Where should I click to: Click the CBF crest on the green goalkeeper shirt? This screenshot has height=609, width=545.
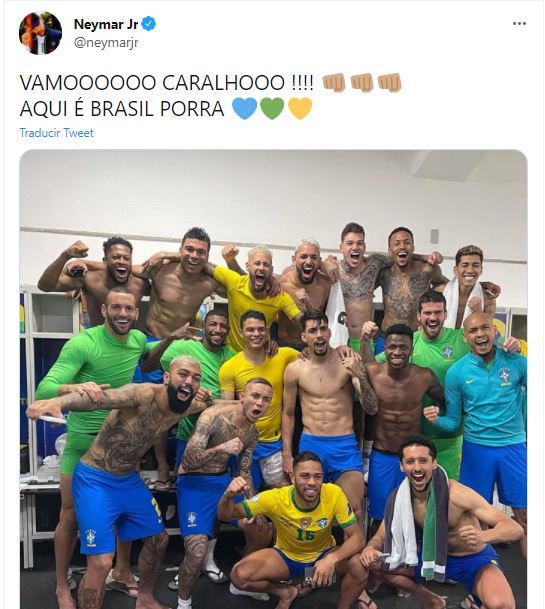pyautogui.click(x=447, y=353)
